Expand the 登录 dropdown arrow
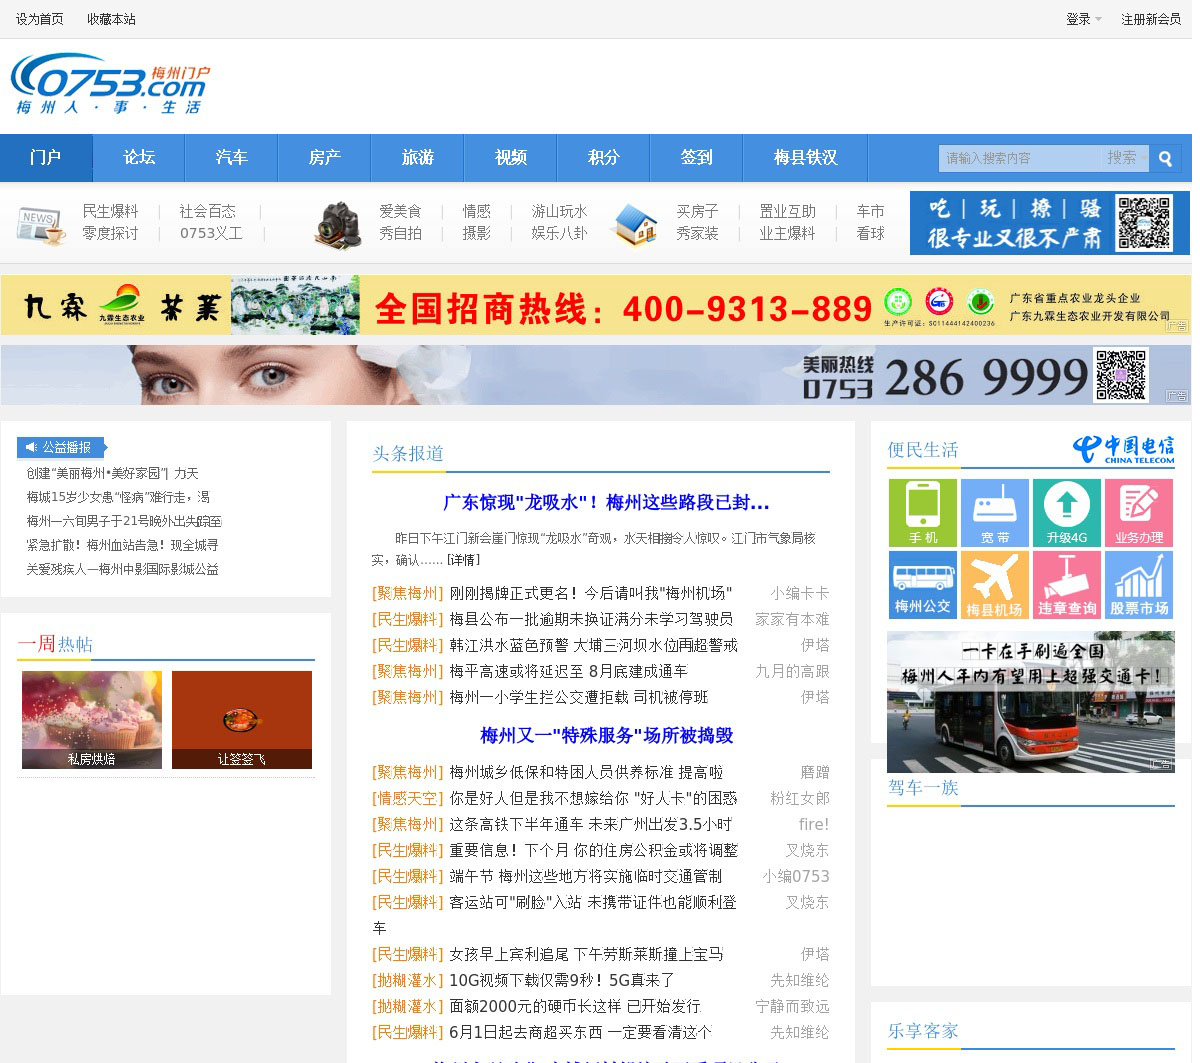1200x1063 pixels. point(1098,19)
